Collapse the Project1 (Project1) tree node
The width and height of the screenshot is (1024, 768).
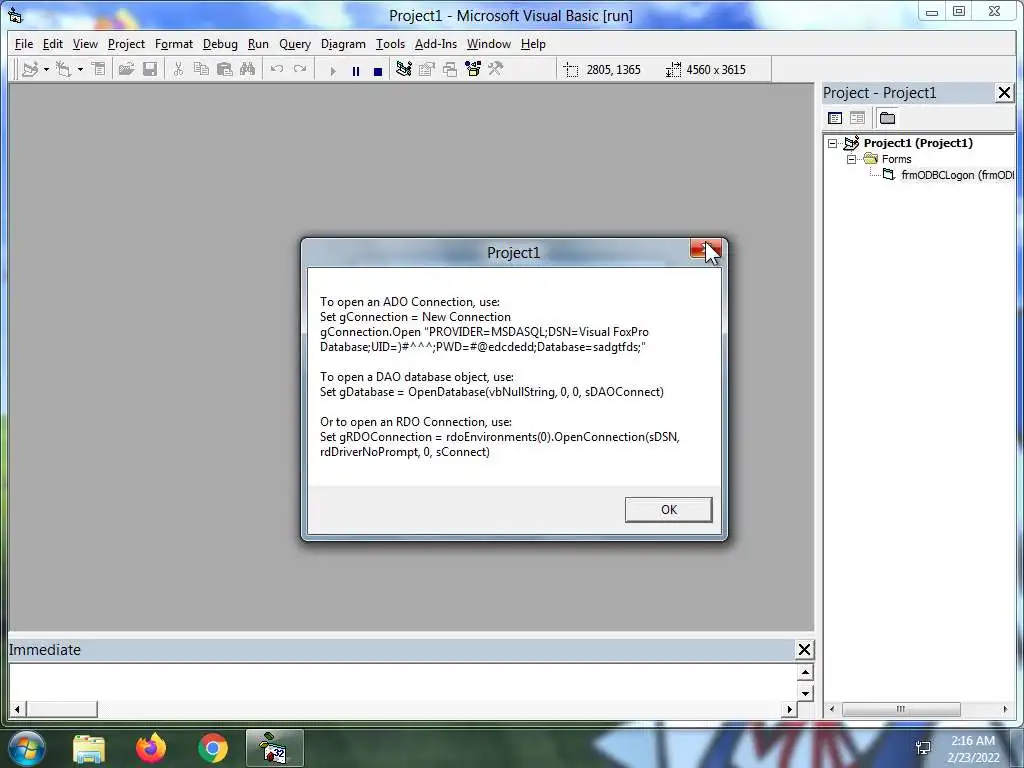832,143
